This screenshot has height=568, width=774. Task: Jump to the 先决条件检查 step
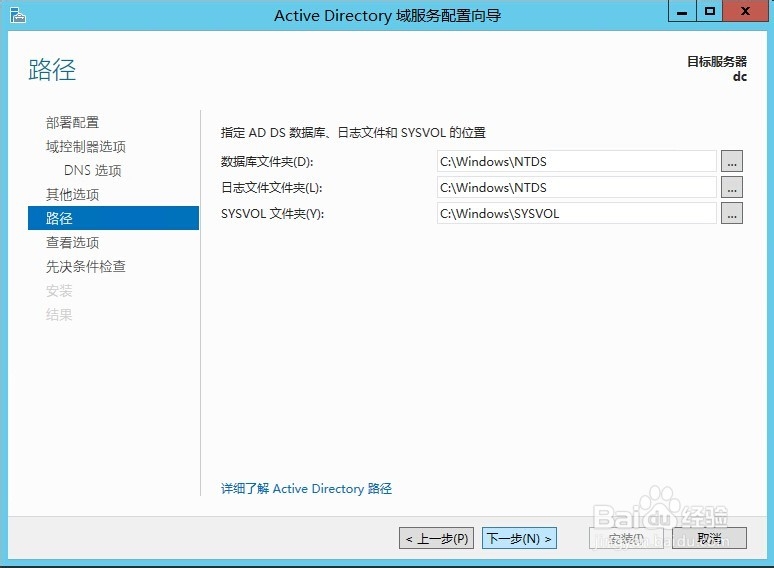[86, 266]
